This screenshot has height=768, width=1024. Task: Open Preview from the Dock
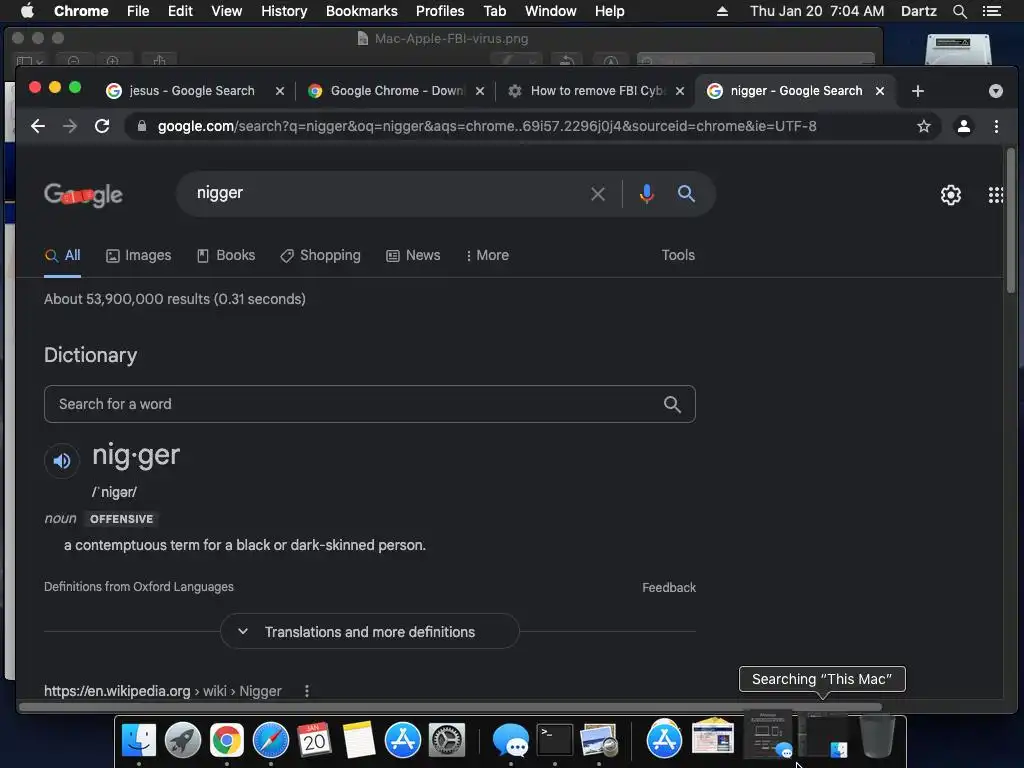click(x=599, y=740)
